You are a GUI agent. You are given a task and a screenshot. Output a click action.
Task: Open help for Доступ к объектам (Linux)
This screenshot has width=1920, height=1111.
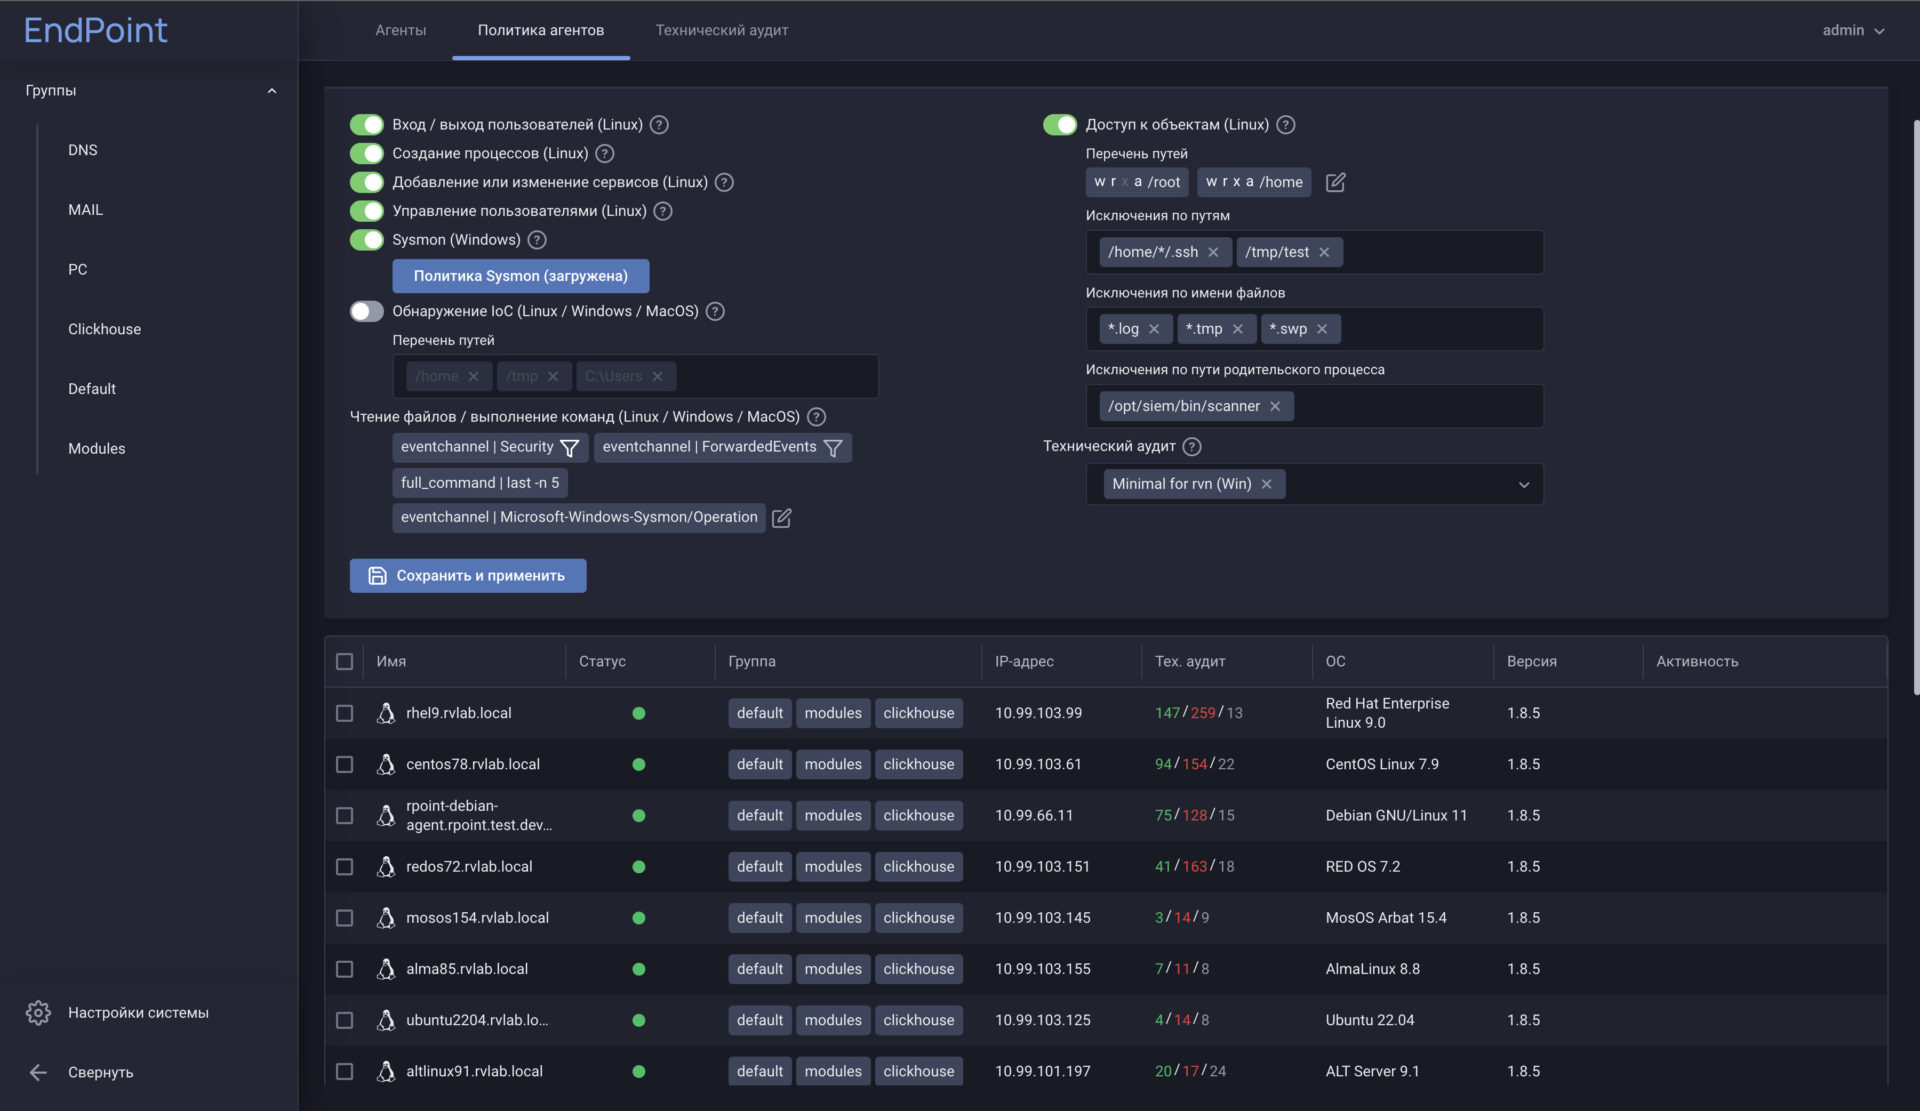tap(1286, 125)
